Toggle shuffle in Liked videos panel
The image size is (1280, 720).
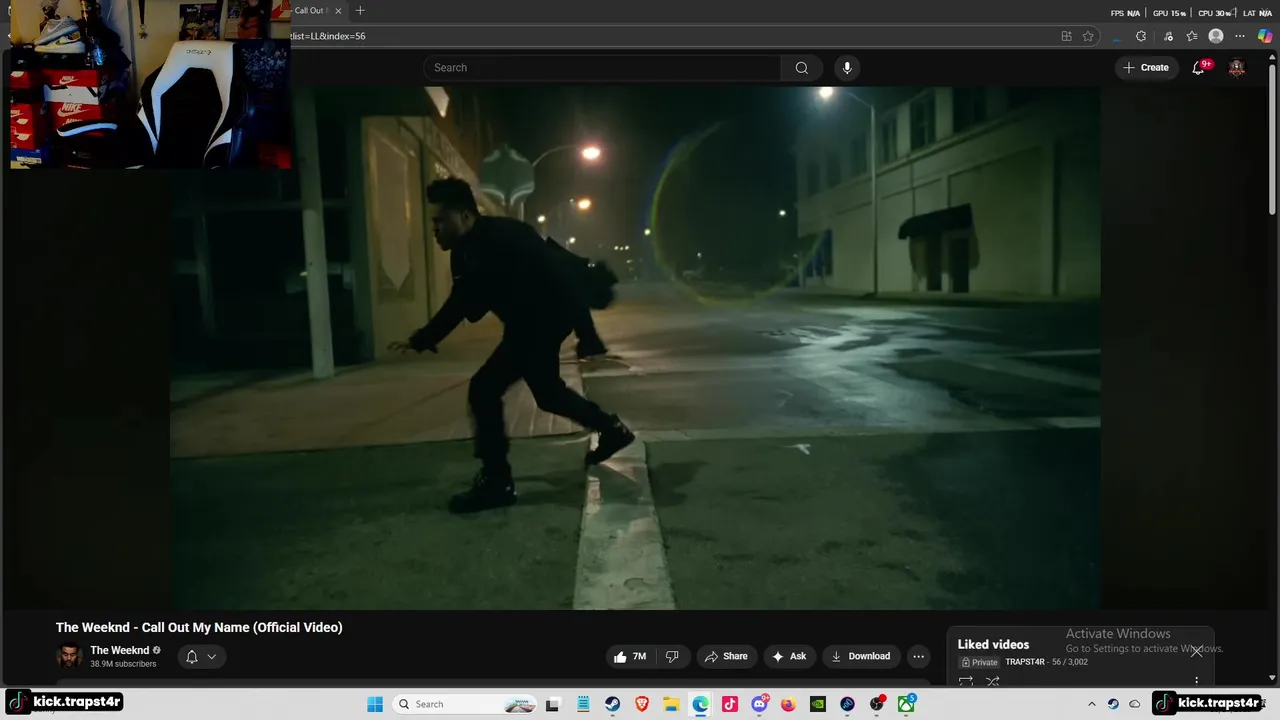[x=993, y=682]
